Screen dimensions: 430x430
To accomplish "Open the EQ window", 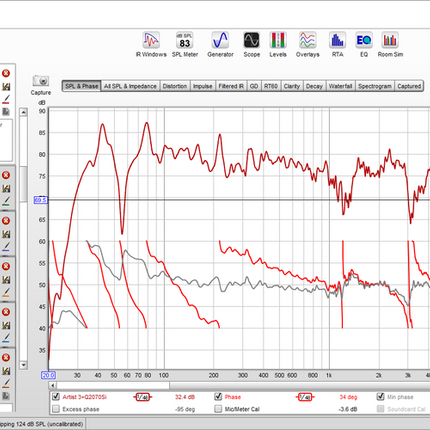I will point(364,45).
